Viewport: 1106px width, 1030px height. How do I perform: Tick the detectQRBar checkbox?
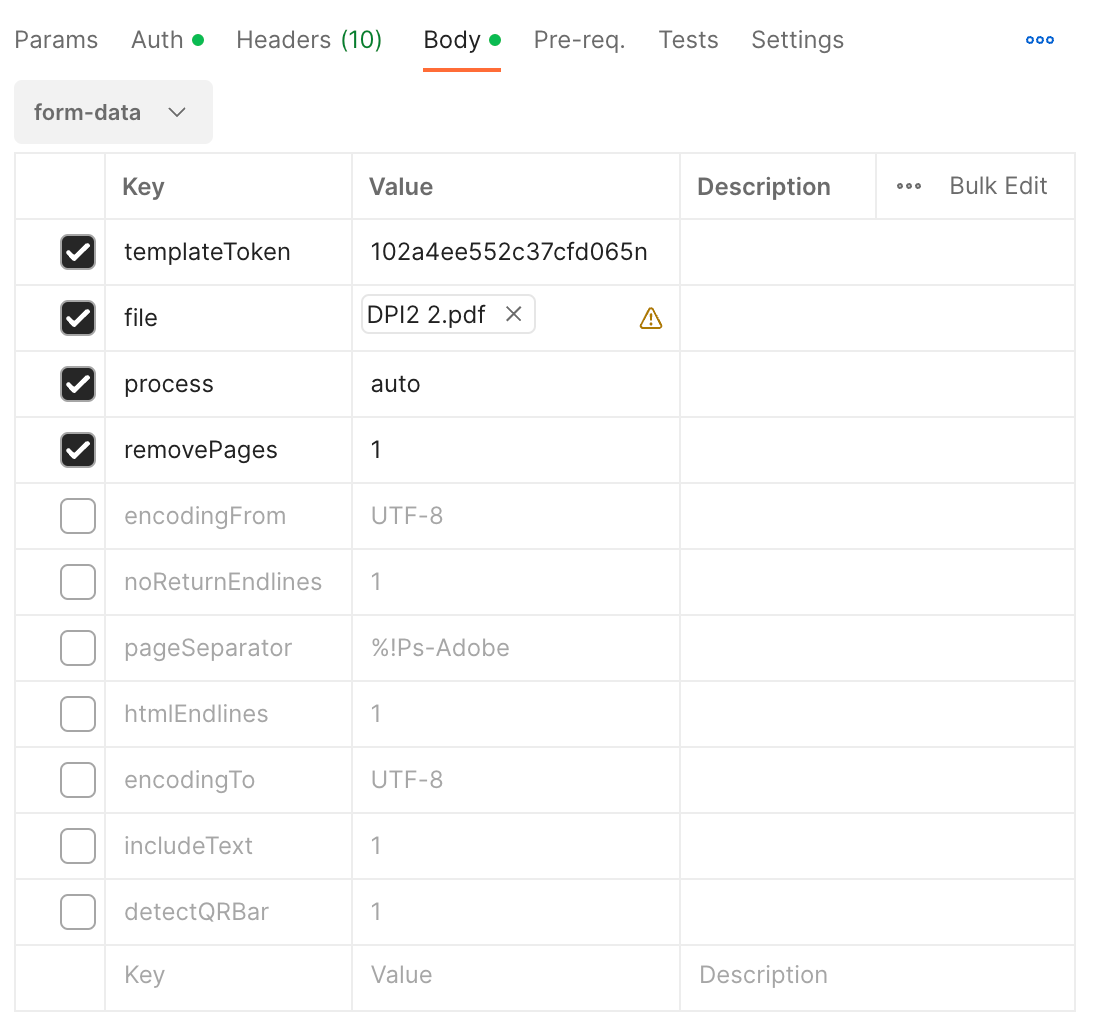[x=78, y=911]
